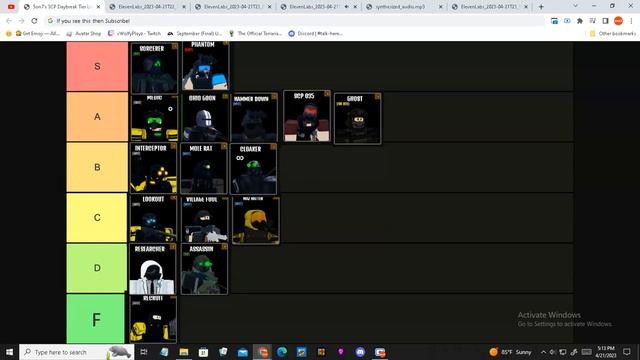Select the orange A tier label

tap(97, 117)
